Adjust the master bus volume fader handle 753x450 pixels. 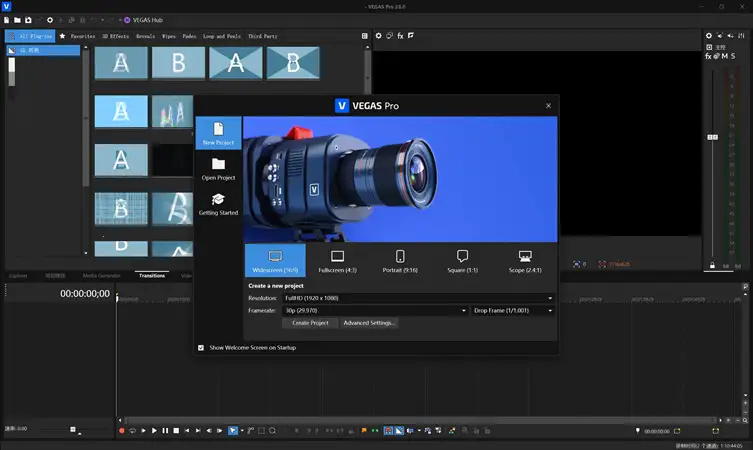click(713, 137)
